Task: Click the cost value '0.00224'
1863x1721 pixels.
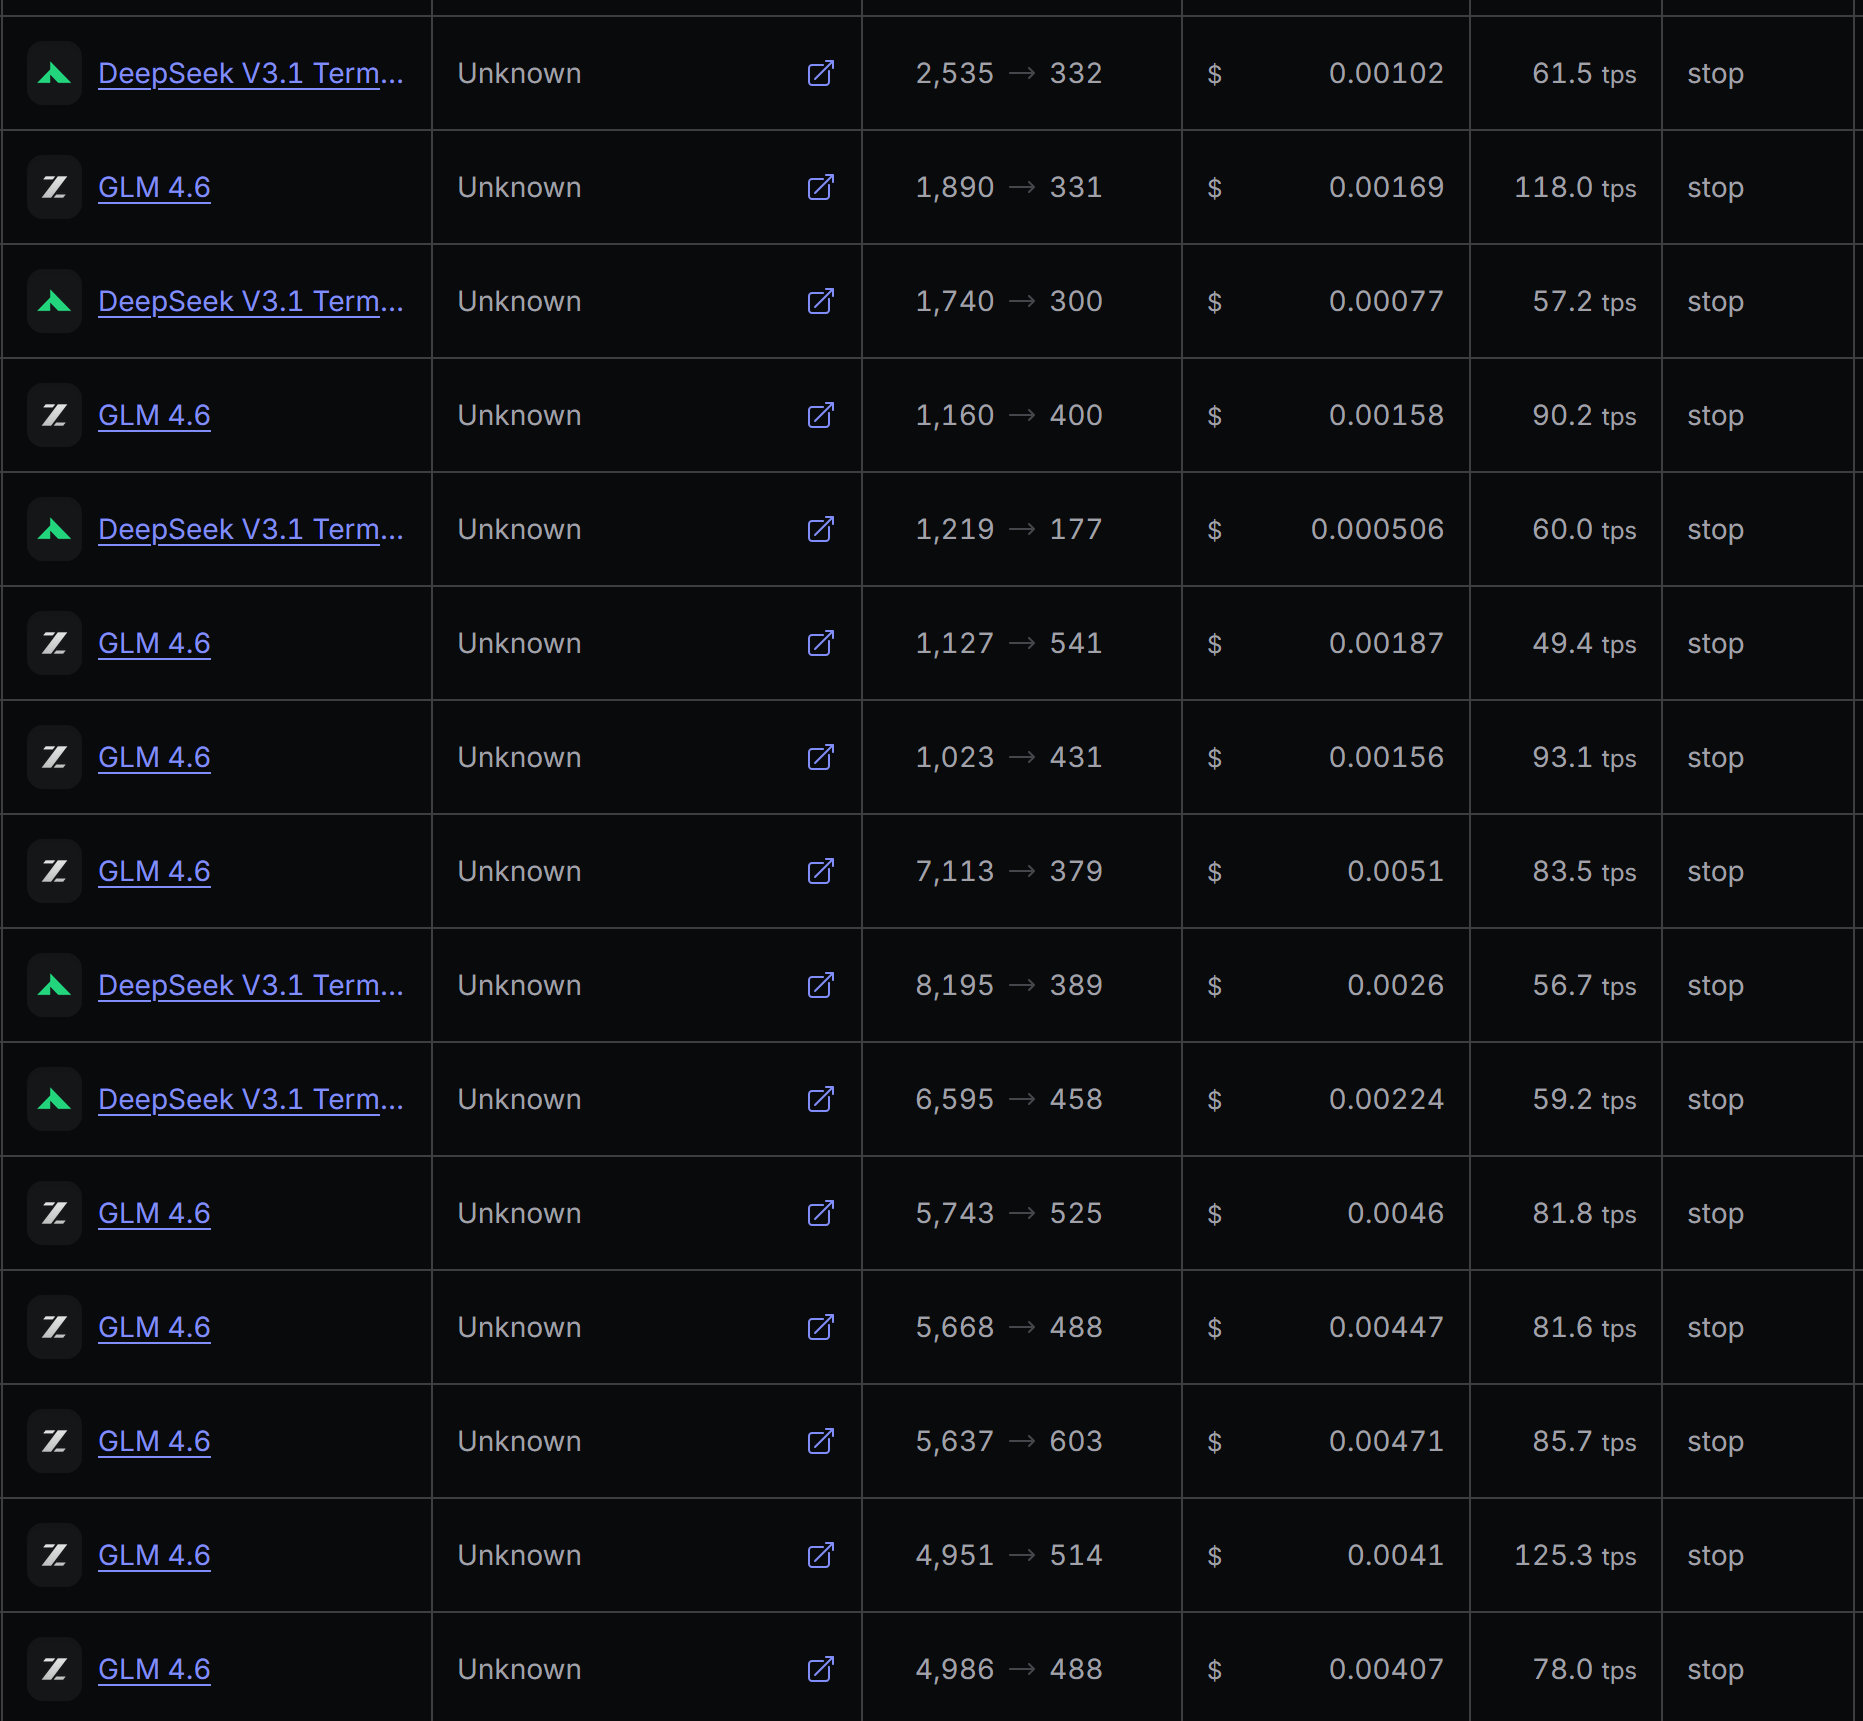Action: [x=1386, y=1100]
